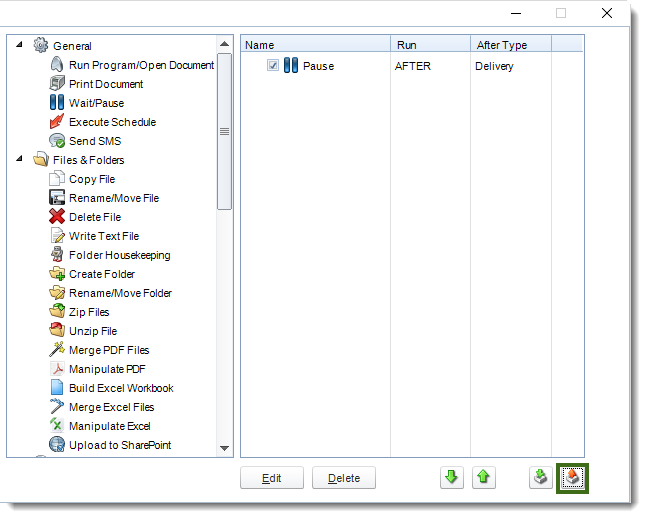This screenshot has width=646, height=518.
Task: Select Run Program/Open Document text
Action: point(141,65)
